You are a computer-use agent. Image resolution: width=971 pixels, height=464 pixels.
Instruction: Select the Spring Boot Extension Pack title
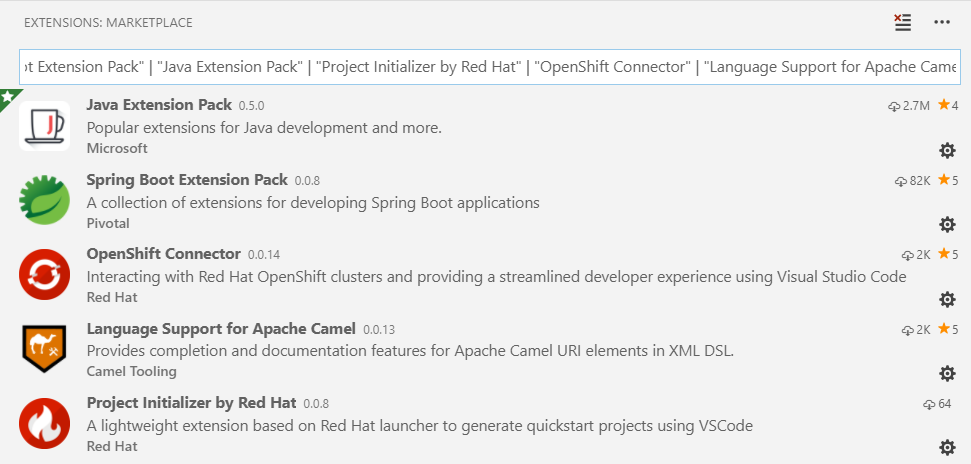tap(187, 180)
